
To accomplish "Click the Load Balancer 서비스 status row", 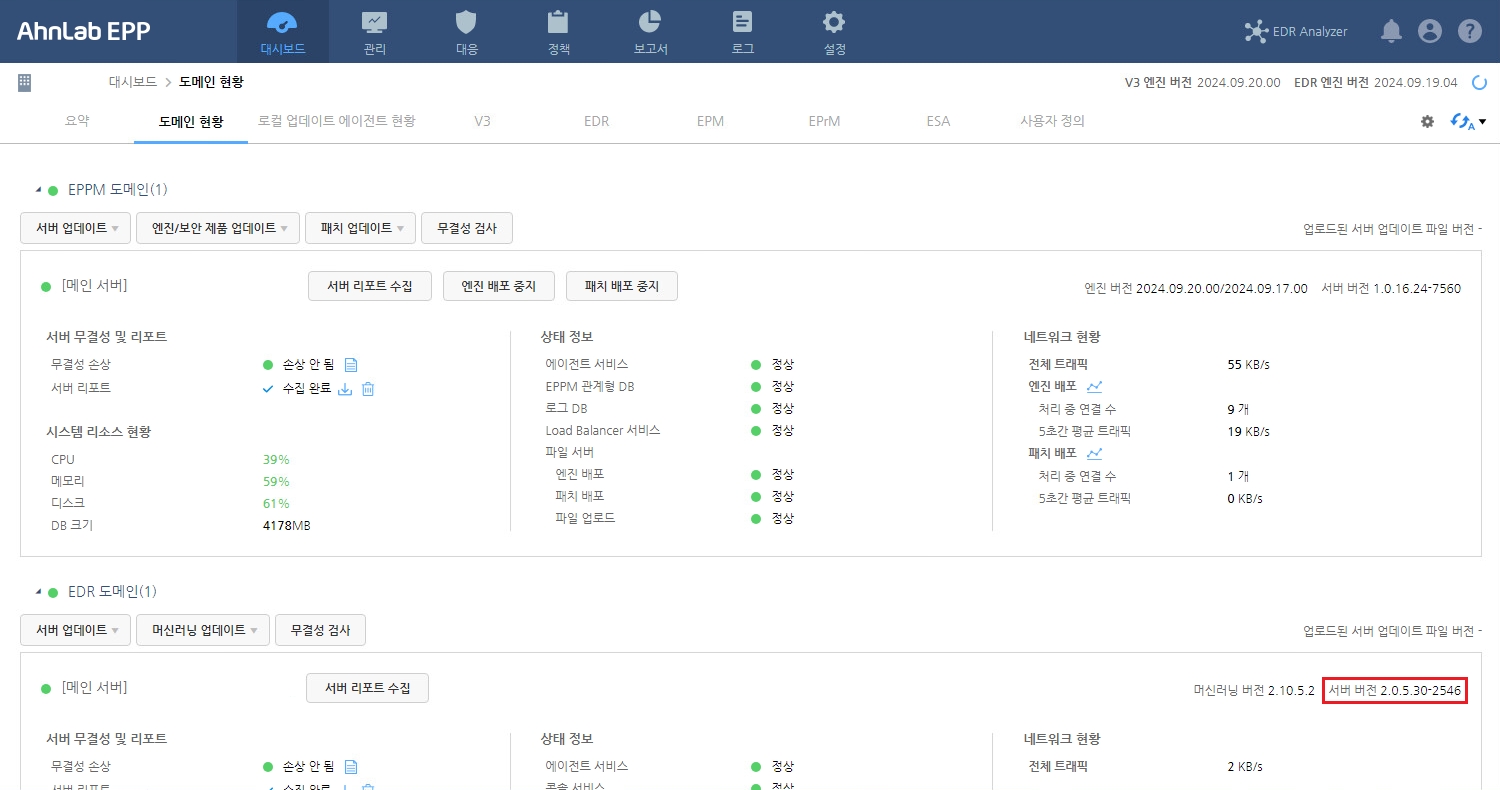I will [670, 430].
